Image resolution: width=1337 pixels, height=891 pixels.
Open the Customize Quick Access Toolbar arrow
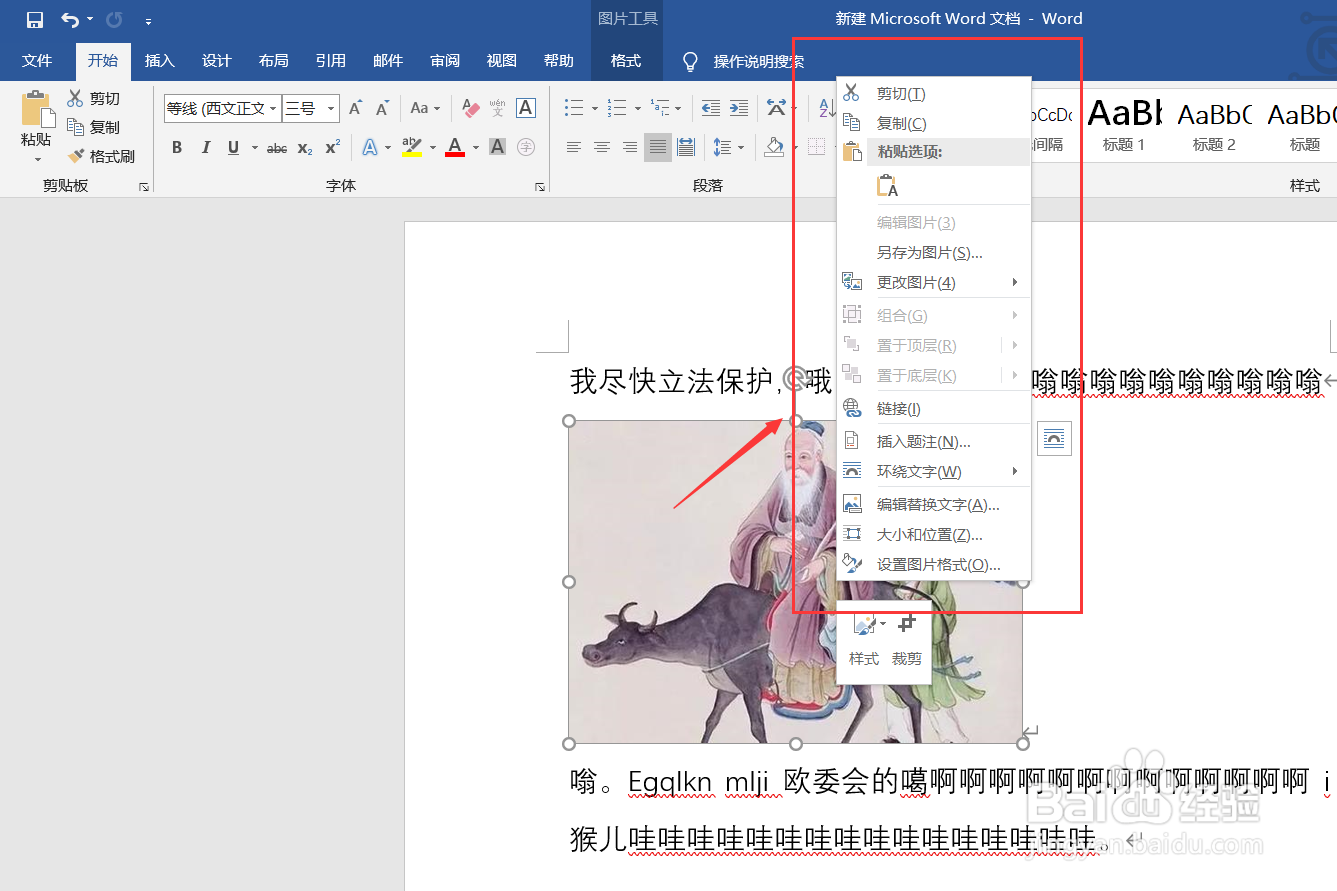149,20
